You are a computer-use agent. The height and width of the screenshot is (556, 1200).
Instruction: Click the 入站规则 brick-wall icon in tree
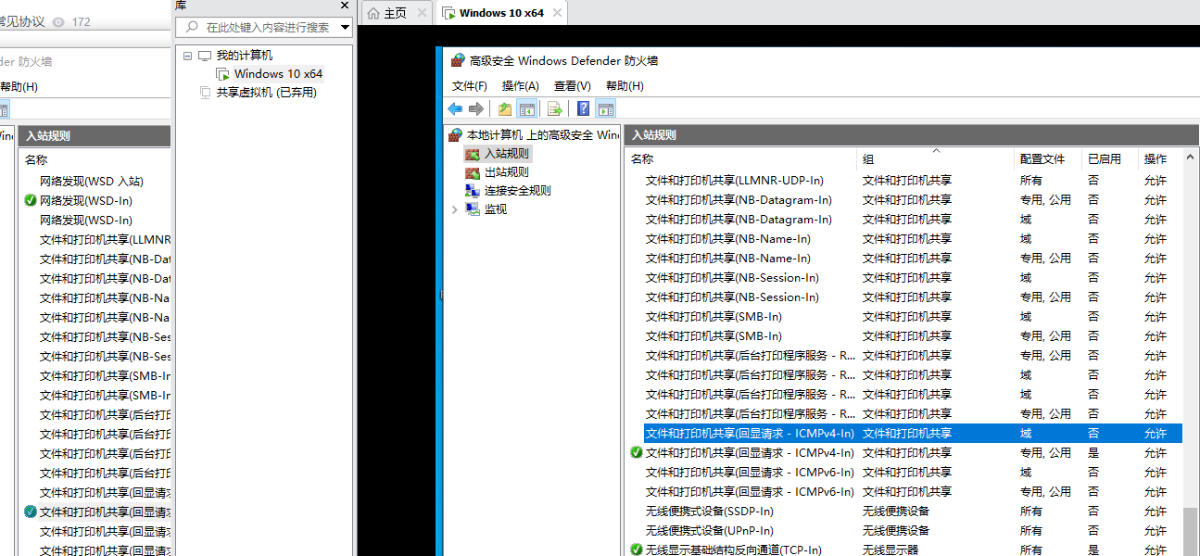pyautogui.click(x=472, y=154)
